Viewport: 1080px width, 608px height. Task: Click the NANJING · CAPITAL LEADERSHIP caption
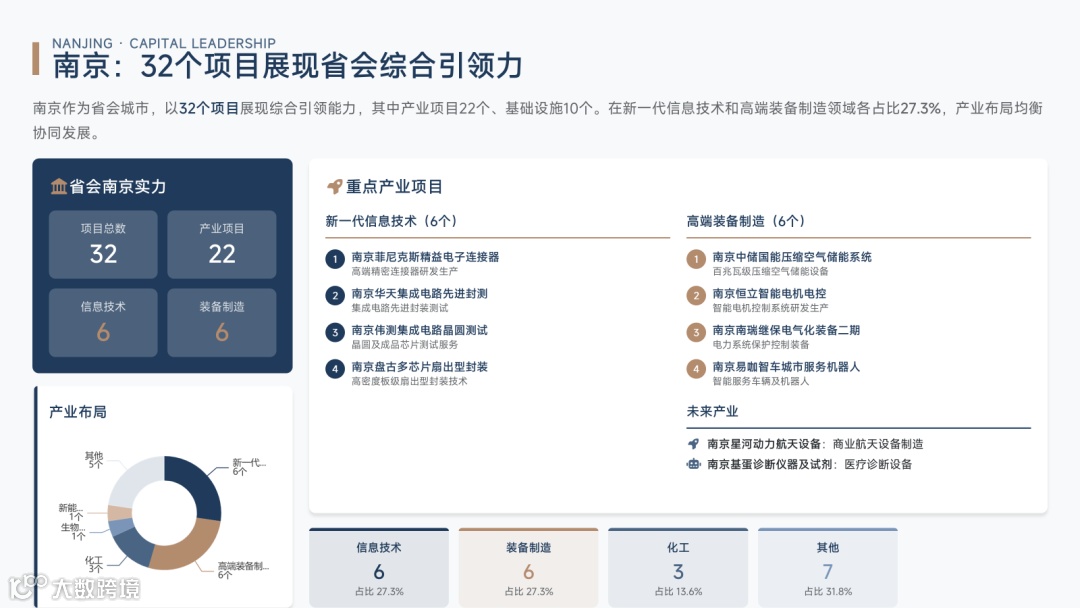tap(164, 43)
